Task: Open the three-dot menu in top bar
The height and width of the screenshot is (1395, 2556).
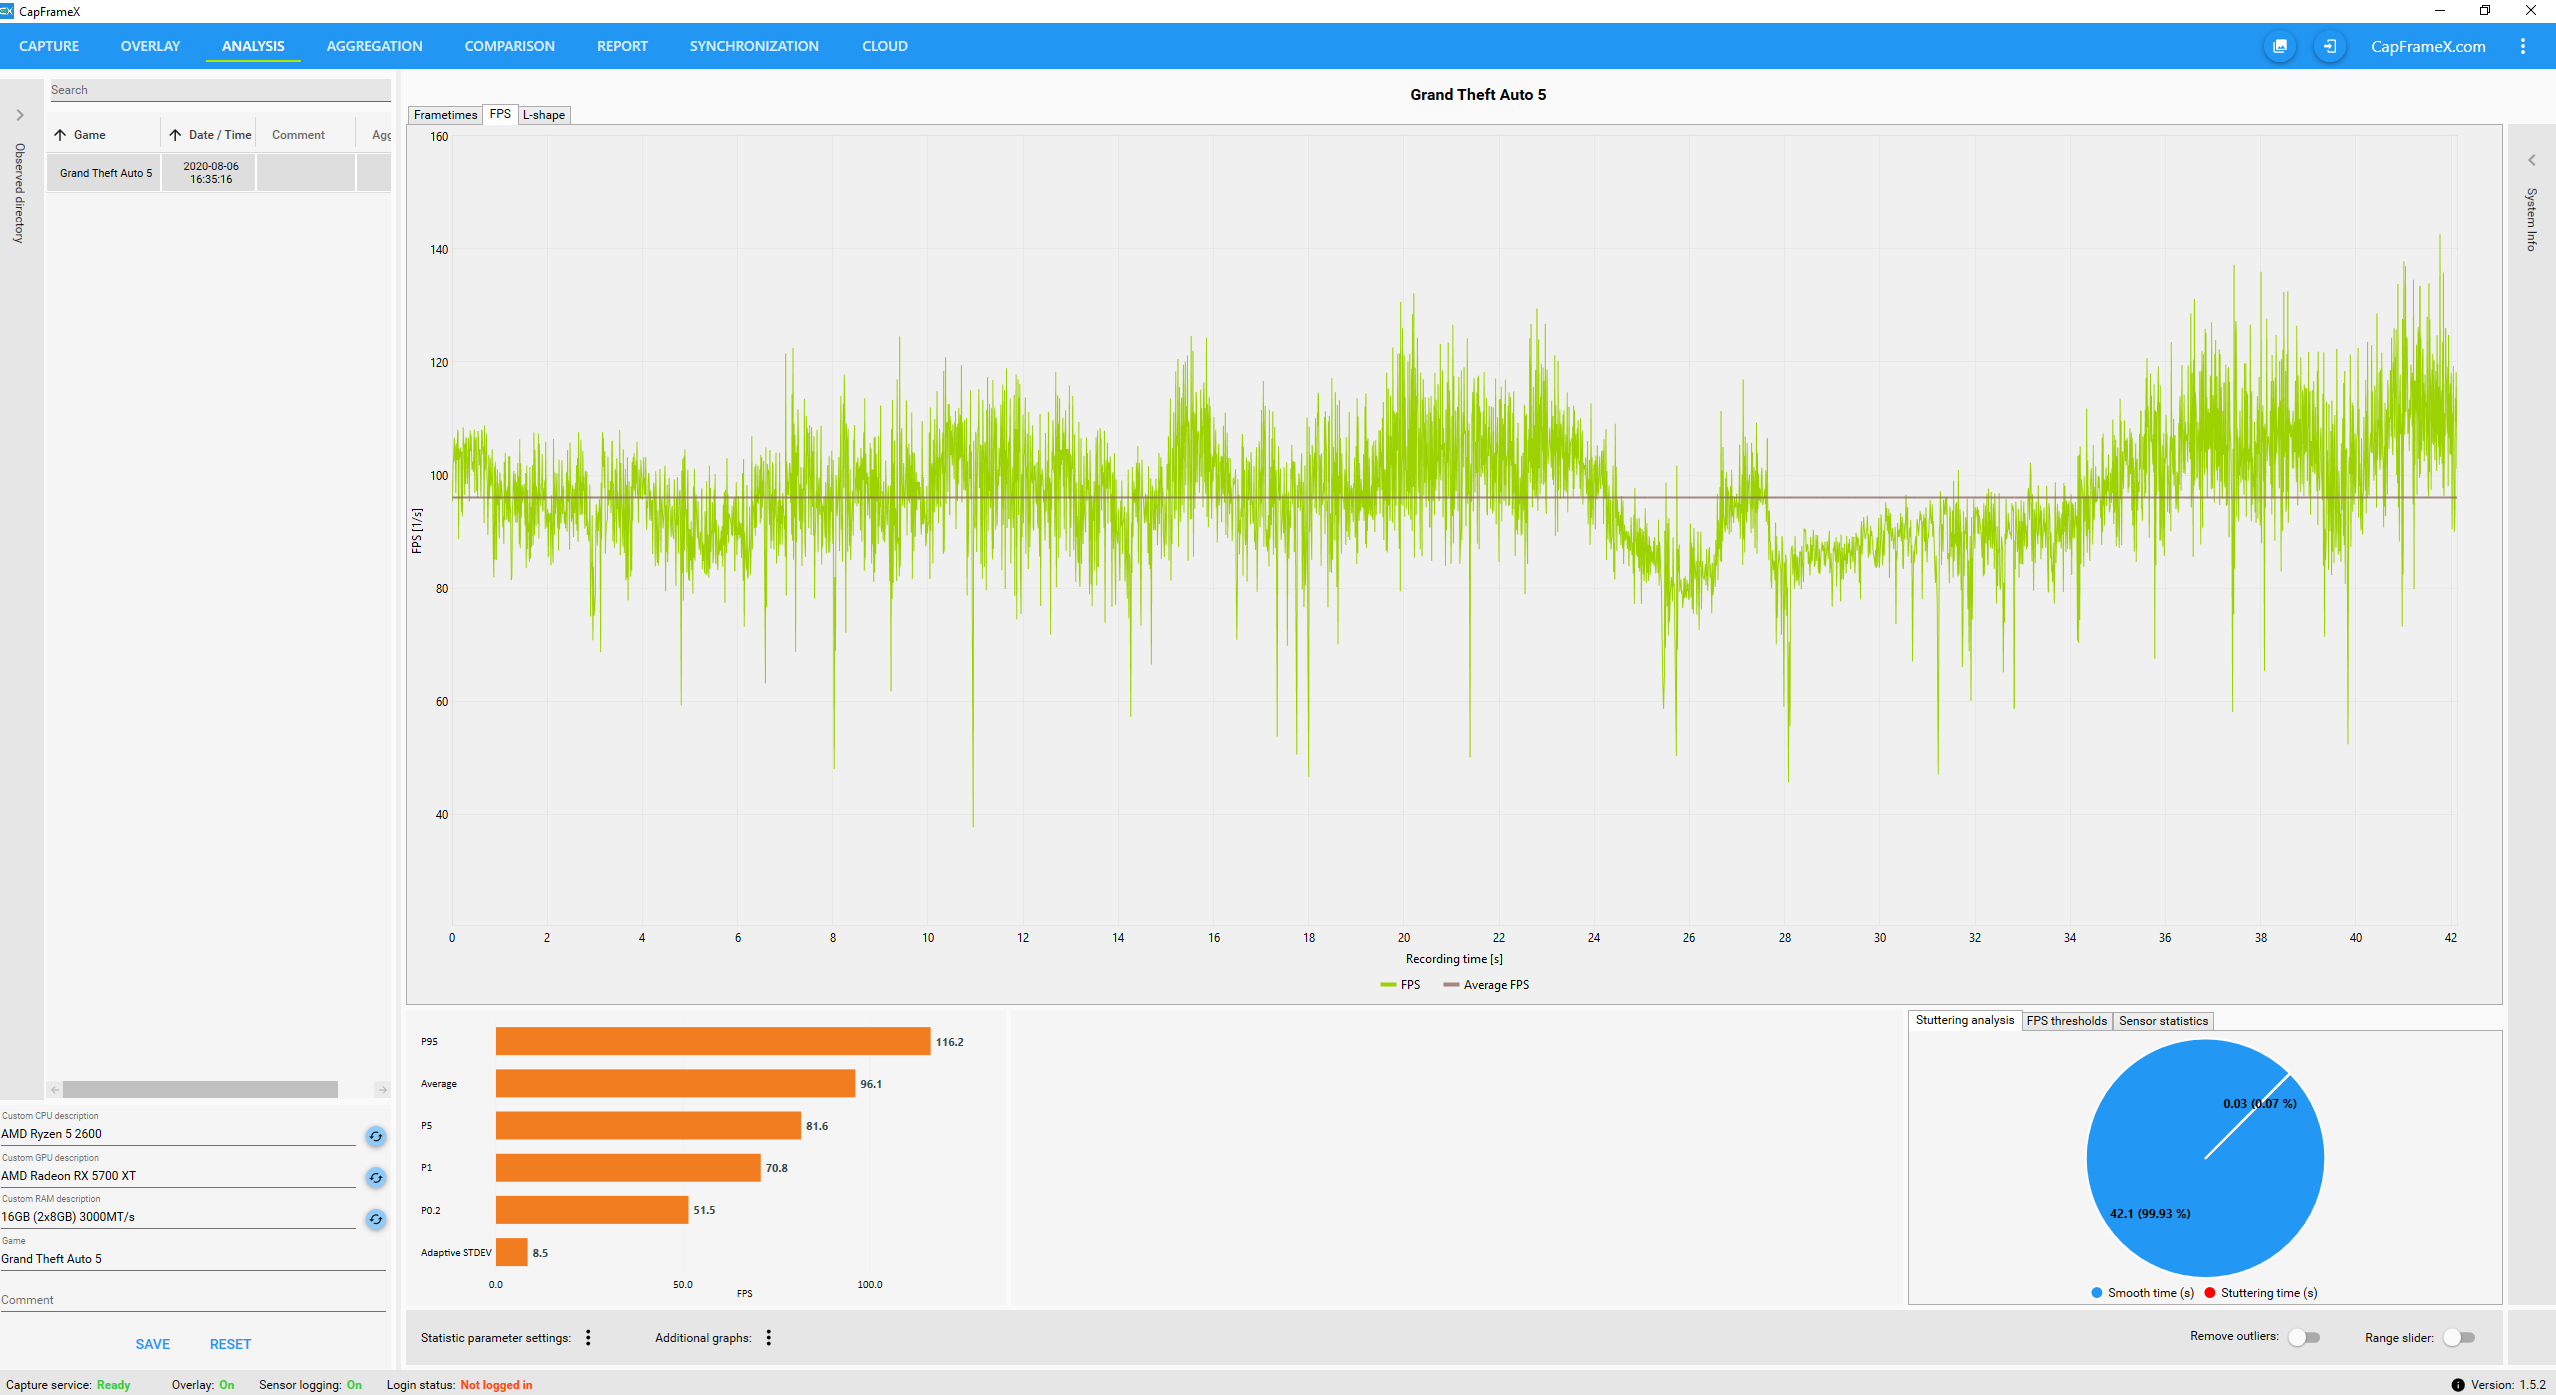Action: (x=2523, y=46)
